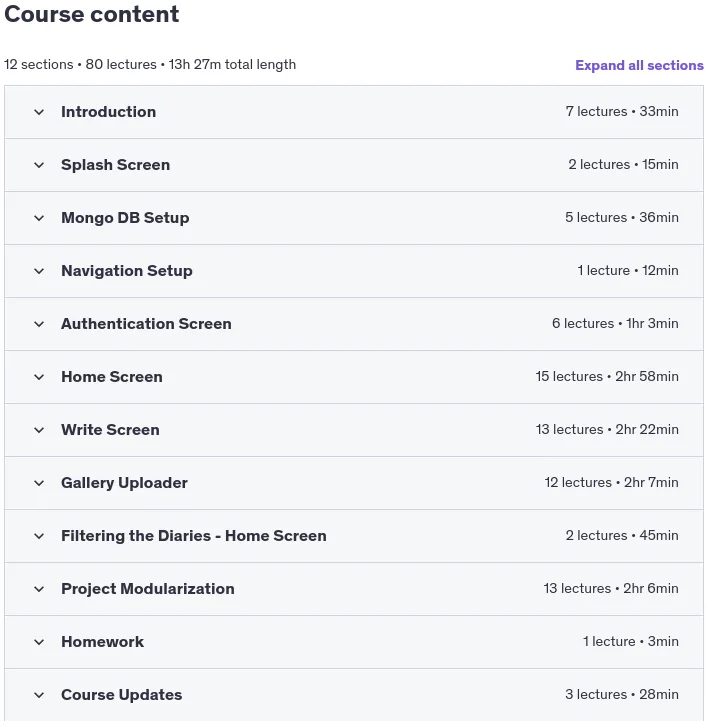Click Expand all sections link
The width and height of the screenshot is (706, 721).
[x=639, y=65]
